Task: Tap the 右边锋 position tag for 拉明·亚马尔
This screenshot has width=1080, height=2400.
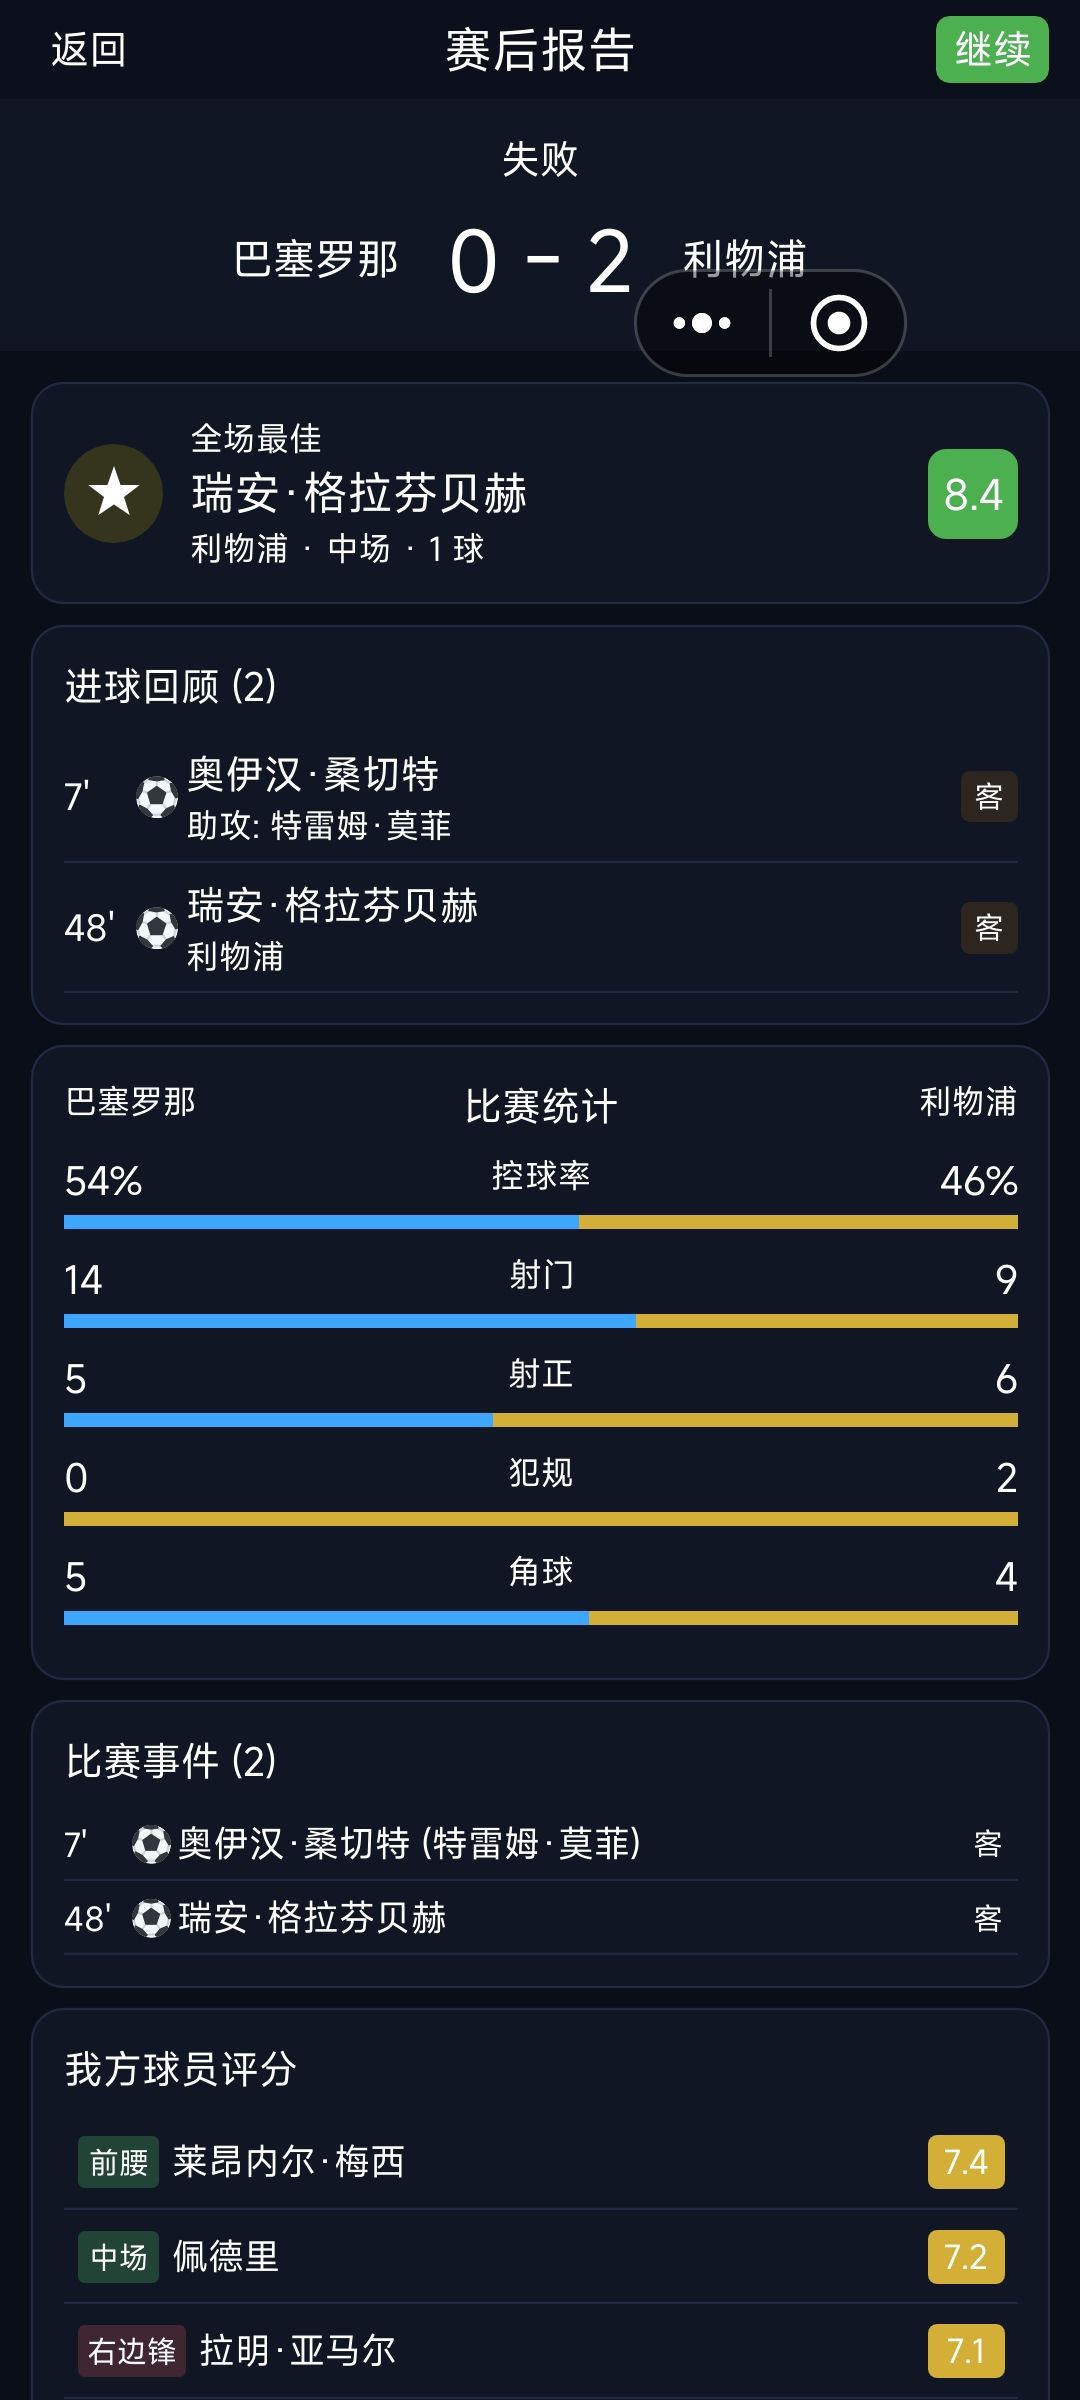Action: 132,2350
